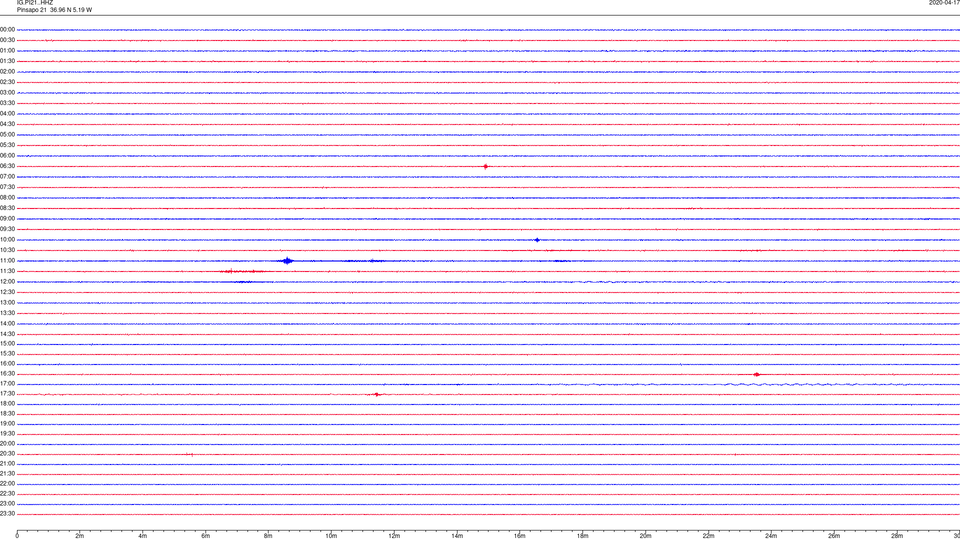Image resolution: width=960 pixels, height=540 pixels.
Task: Click the 10m axis tick label
Action: (x=331, y=536)
